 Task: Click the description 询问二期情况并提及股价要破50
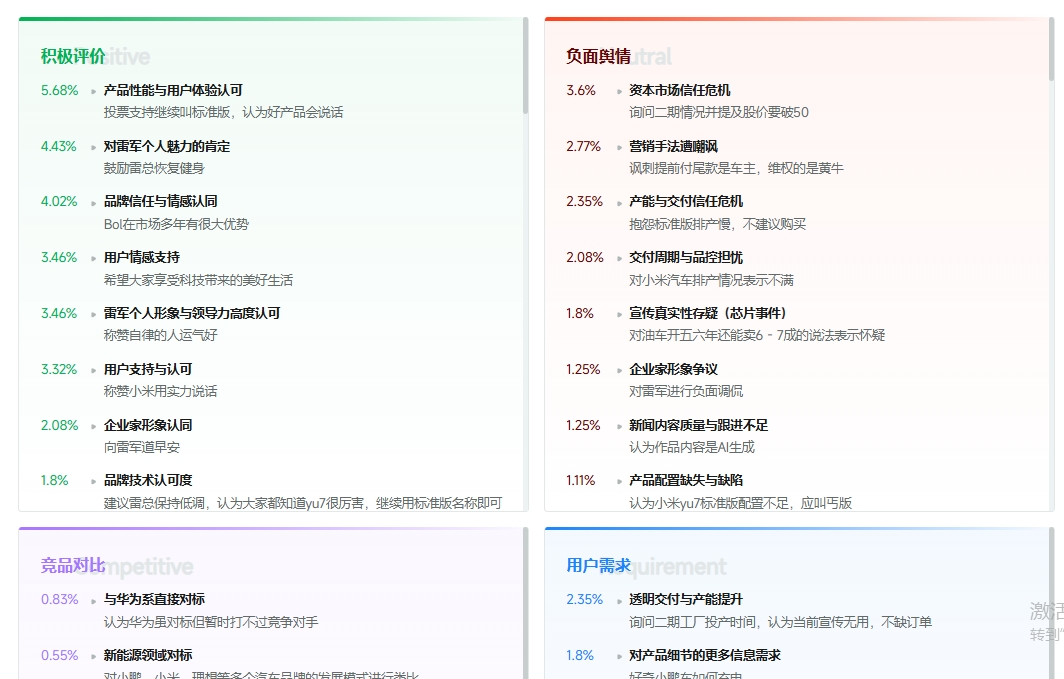coord(719,113)
